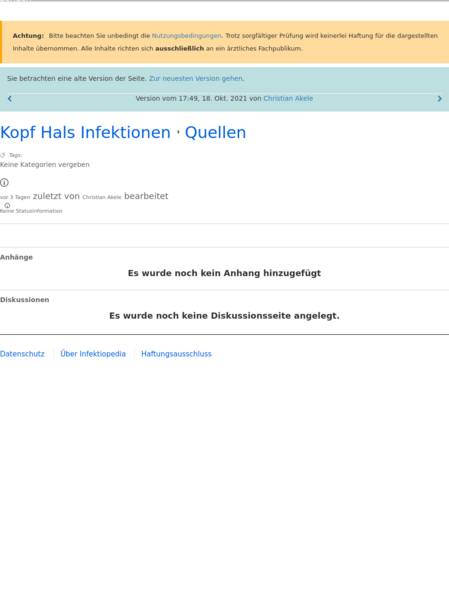This screenshot has height=599, width=449.
Task: Open the Datenschutz footer link
Action: pos(22,354)
